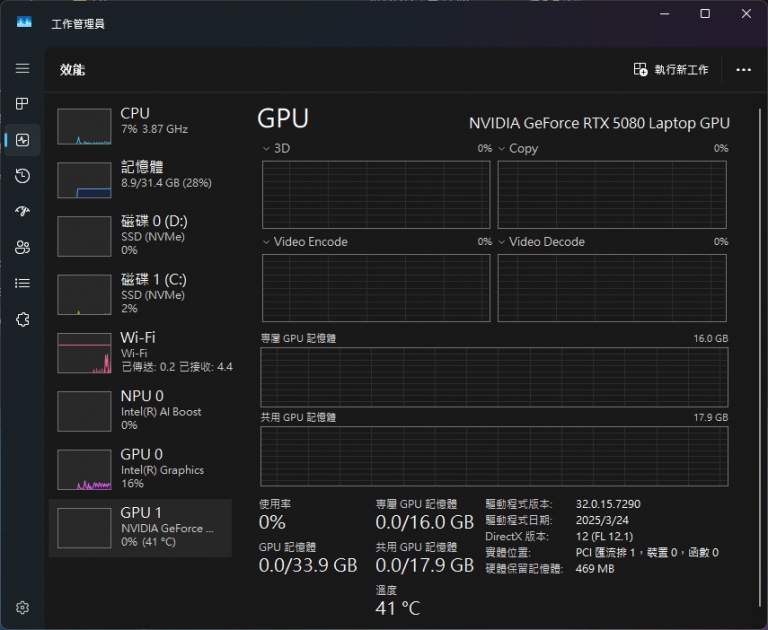
Task: Open the three-dots more options menu
Action: (x=744, y=70)
